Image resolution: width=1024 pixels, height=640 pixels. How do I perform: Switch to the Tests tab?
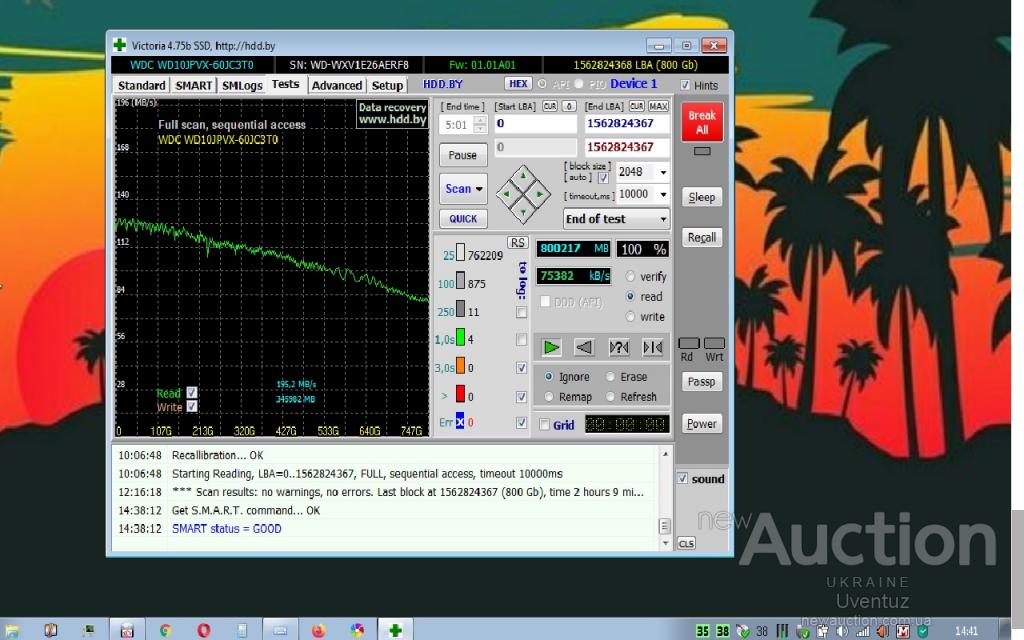285,84
